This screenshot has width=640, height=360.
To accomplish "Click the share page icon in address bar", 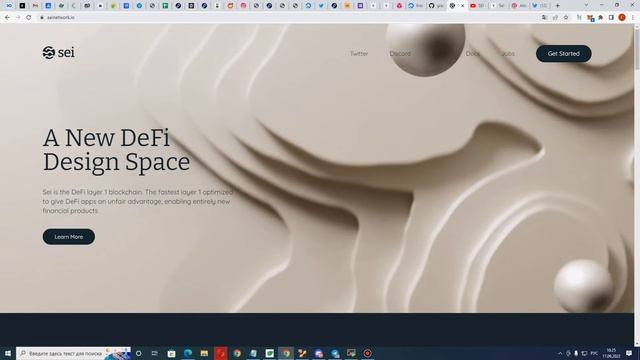I will (555, 18).
